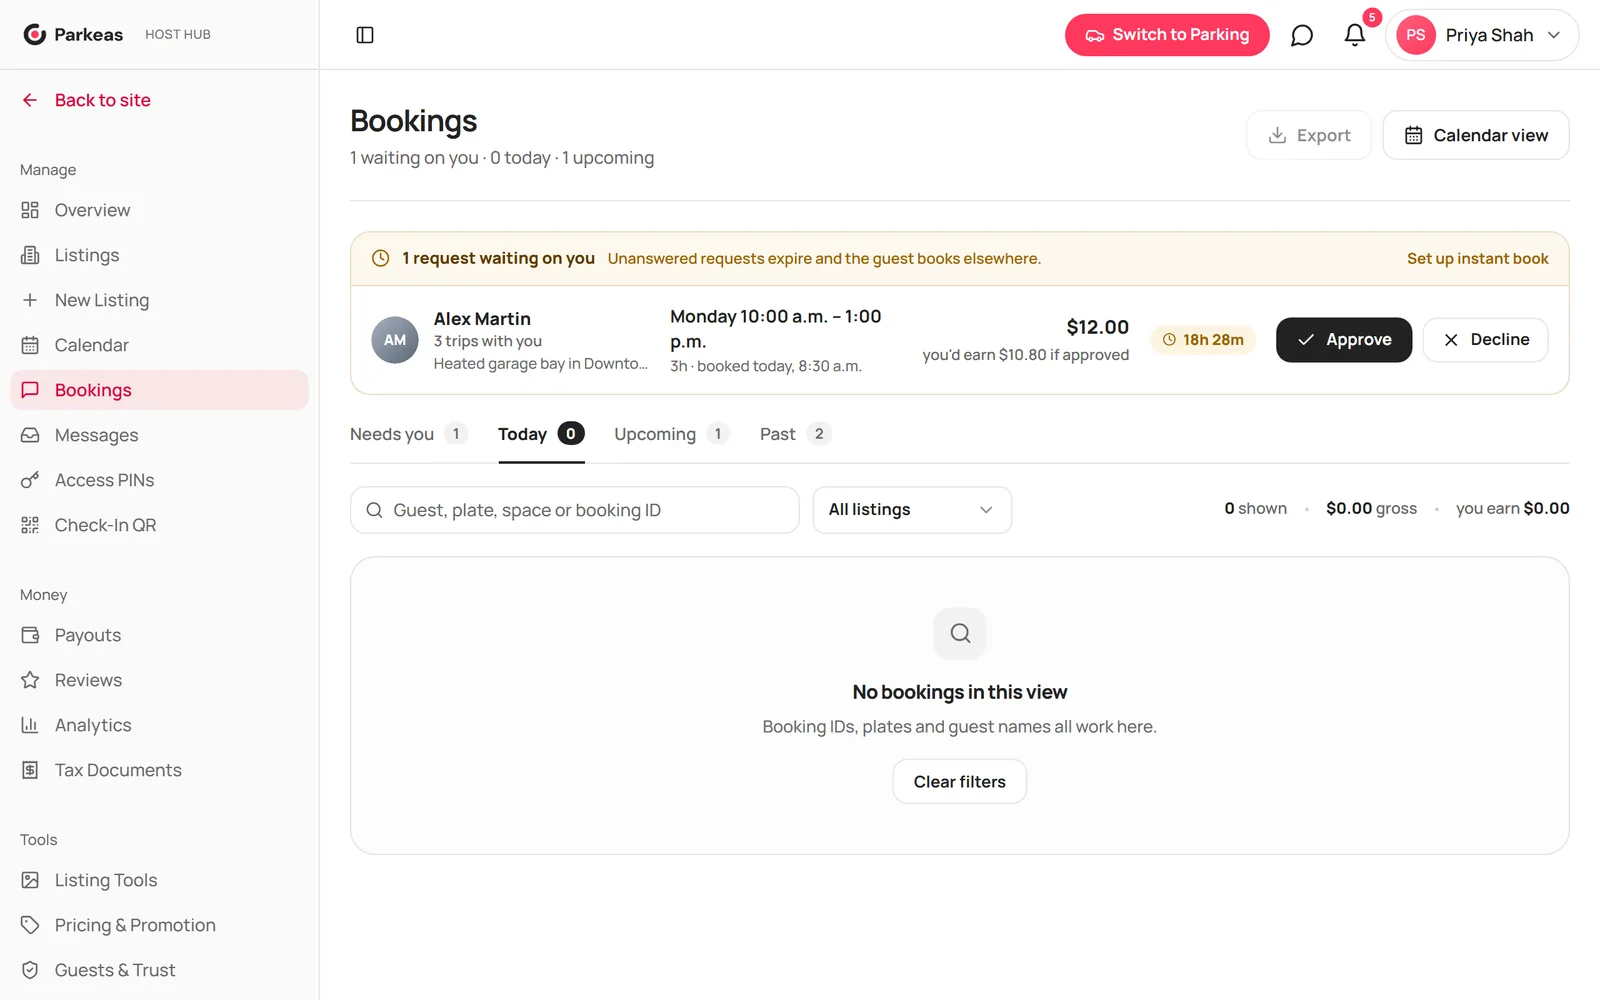Focus the booking search field
This screenshot has height=1000, width=1600.
[575, 510]
